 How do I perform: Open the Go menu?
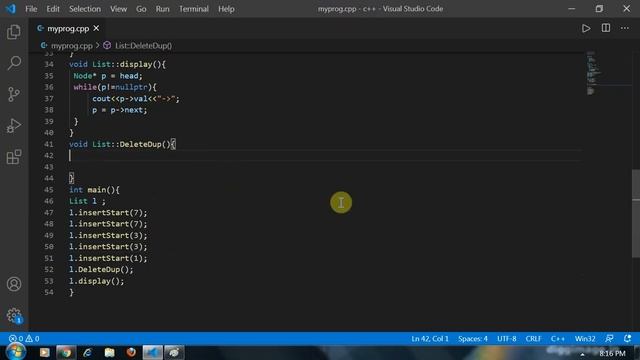[x=141, y=9]
